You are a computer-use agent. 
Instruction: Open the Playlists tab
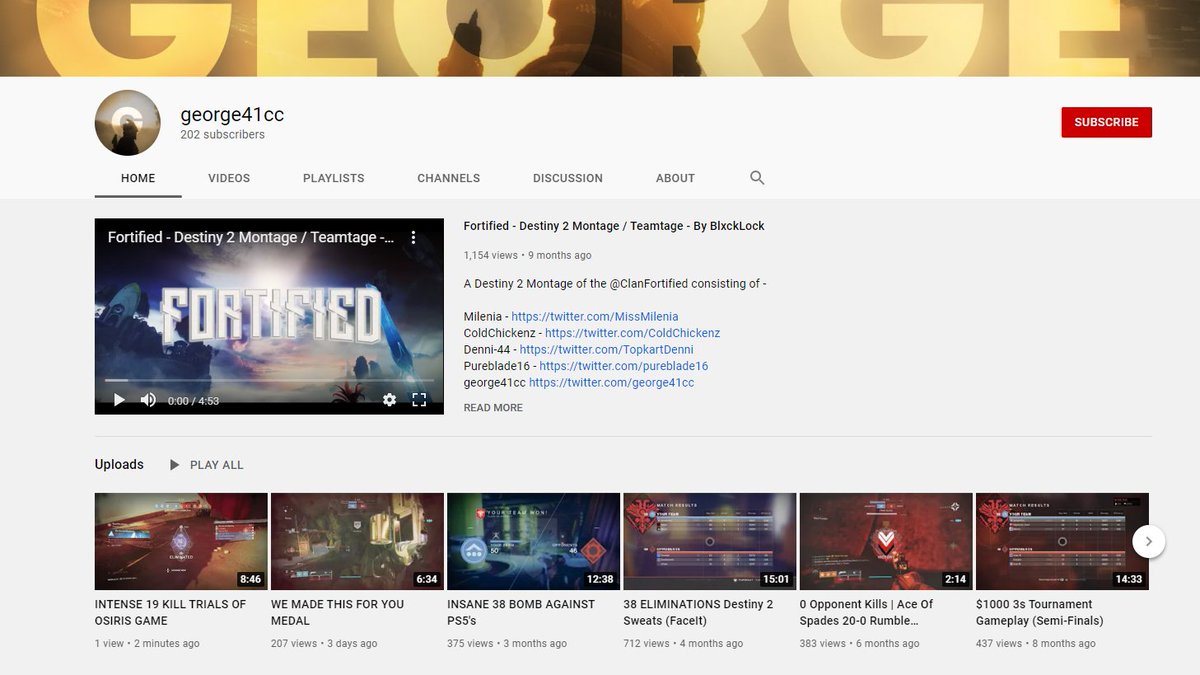click(x=334, y=178)
